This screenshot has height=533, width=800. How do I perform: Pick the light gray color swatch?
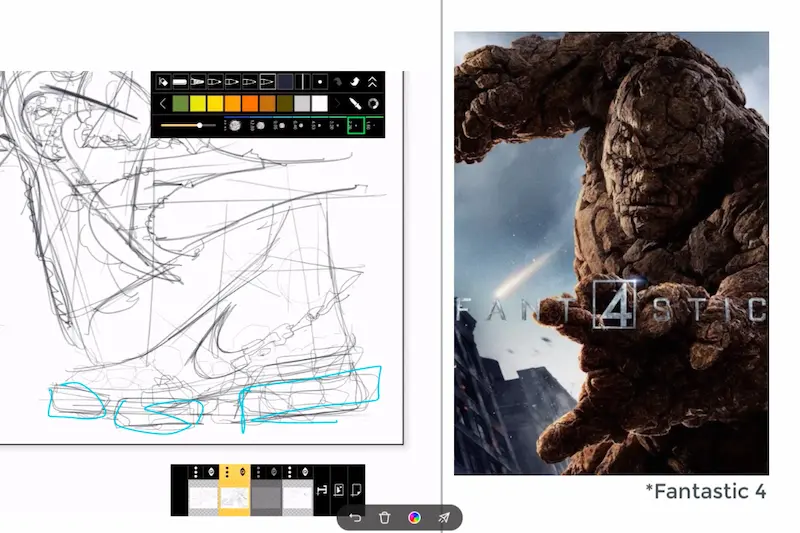[302, 104]
